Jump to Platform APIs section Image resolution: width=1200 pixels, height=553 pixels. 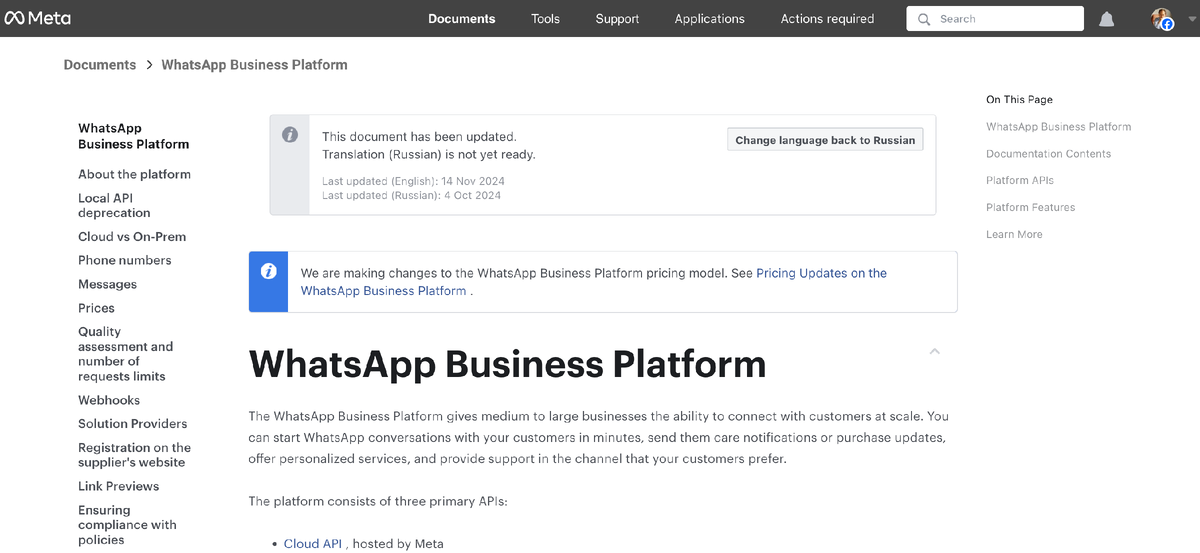[1020, 181]
